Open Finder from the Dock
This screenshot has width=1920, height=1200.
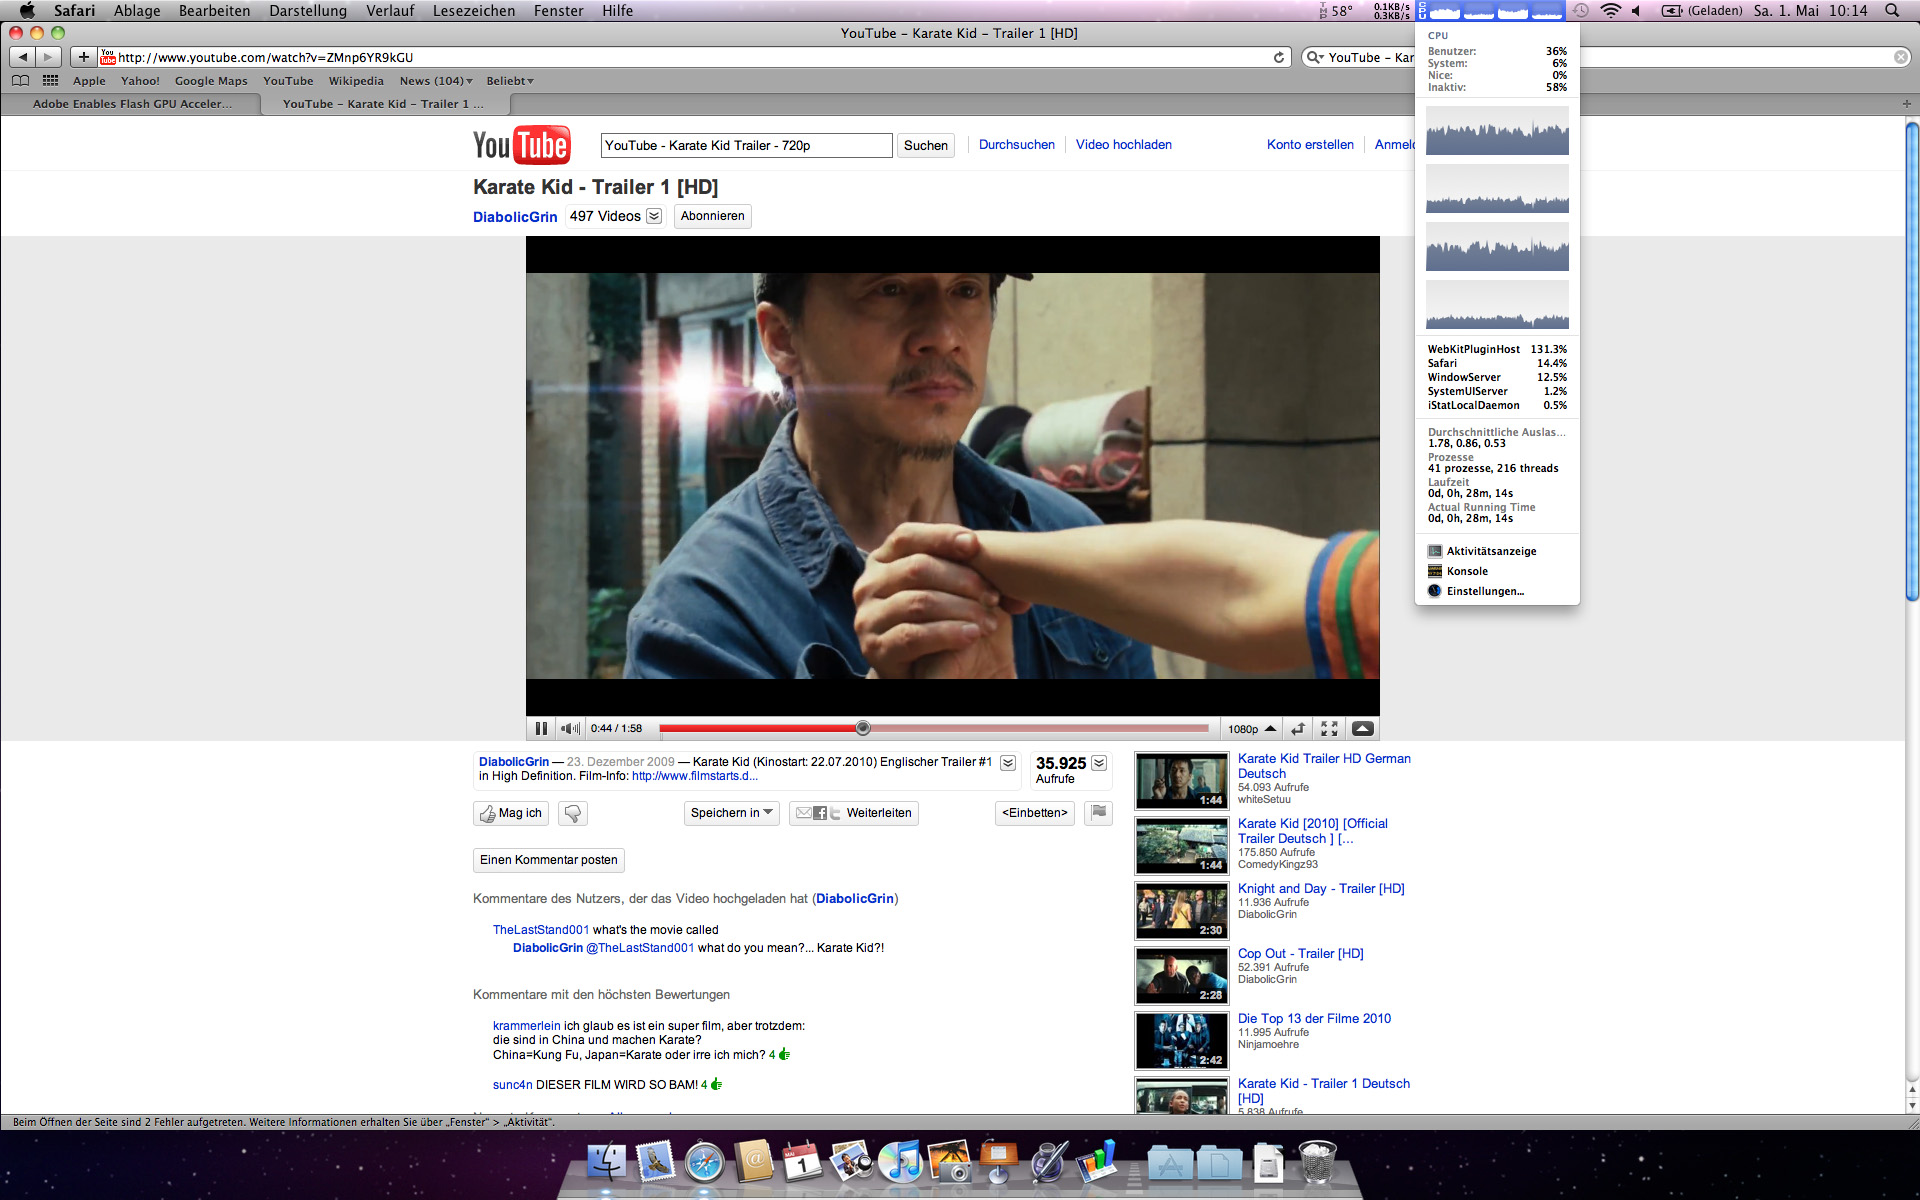click(607, 1161)
